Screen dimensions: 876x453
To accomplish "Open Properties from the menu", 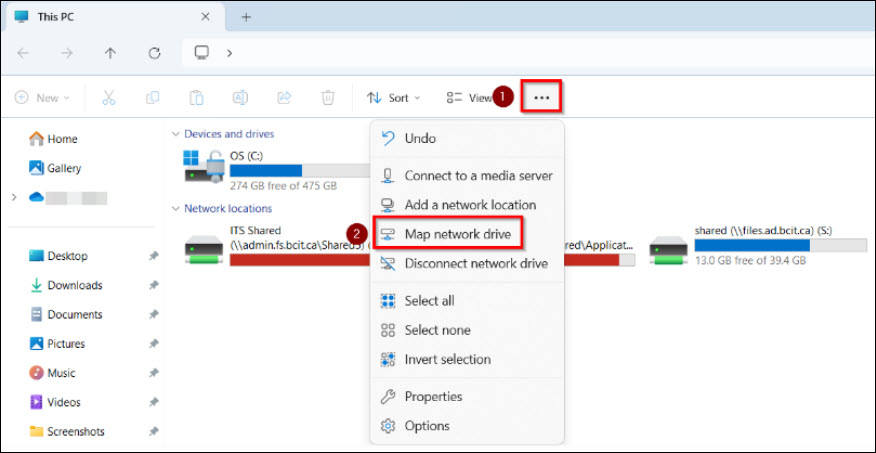I will pyautogui.click(x=466, y=397).
